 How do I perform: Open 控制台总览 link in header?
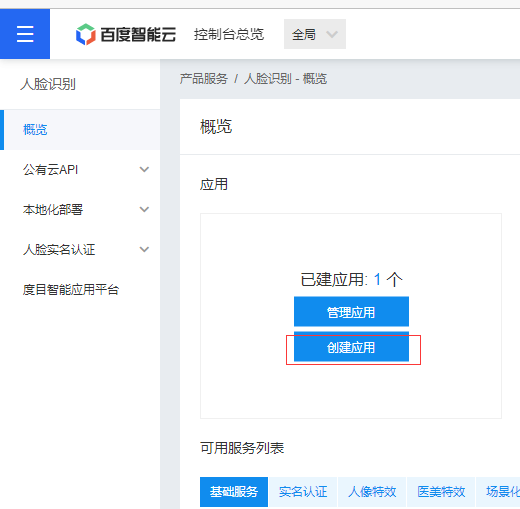[229, 34]
